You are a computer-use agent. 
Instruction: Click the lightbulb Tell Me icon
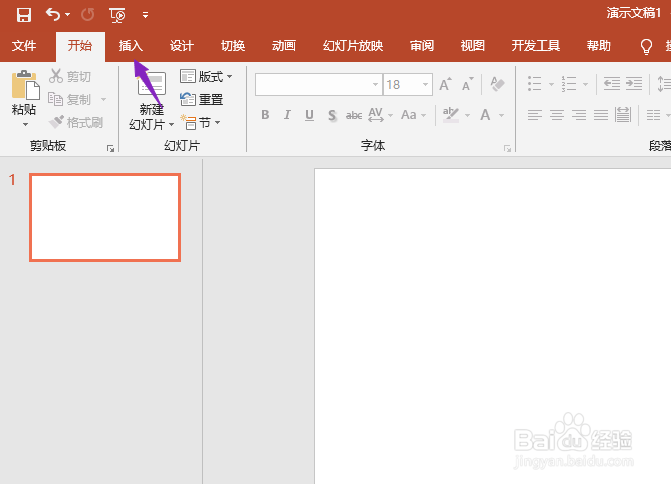(x=646, y=47)
